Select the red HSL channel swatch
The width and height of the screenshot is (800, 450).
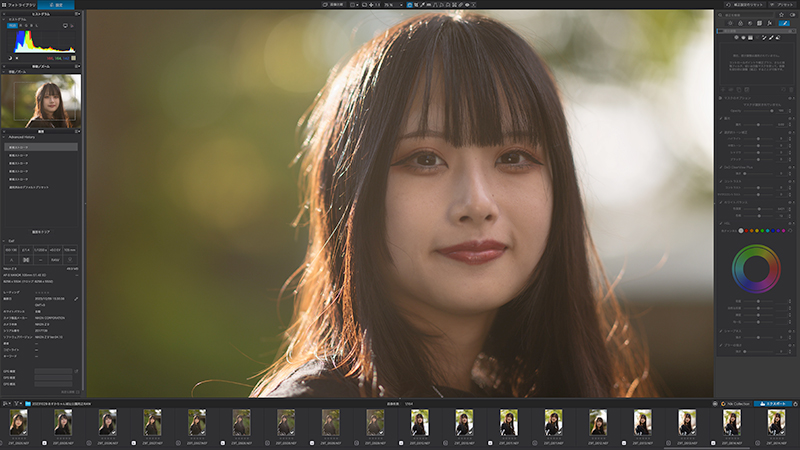pyautogui.click(x=746, y=230)
